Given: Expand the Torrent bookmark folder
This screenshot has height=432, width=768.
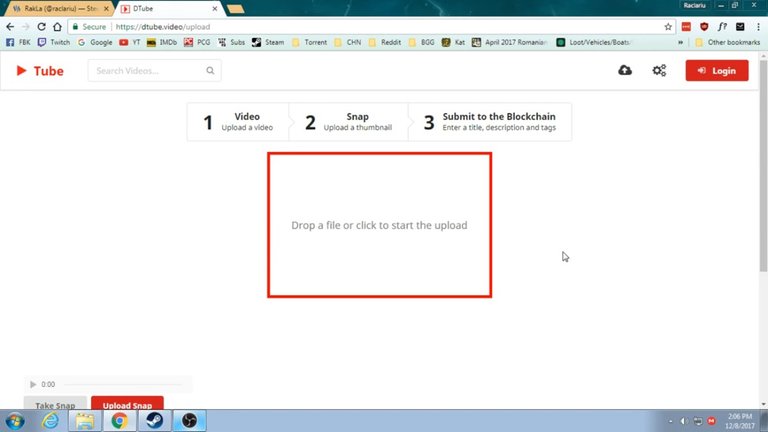Looking at the screenshot, I should 309,43.
